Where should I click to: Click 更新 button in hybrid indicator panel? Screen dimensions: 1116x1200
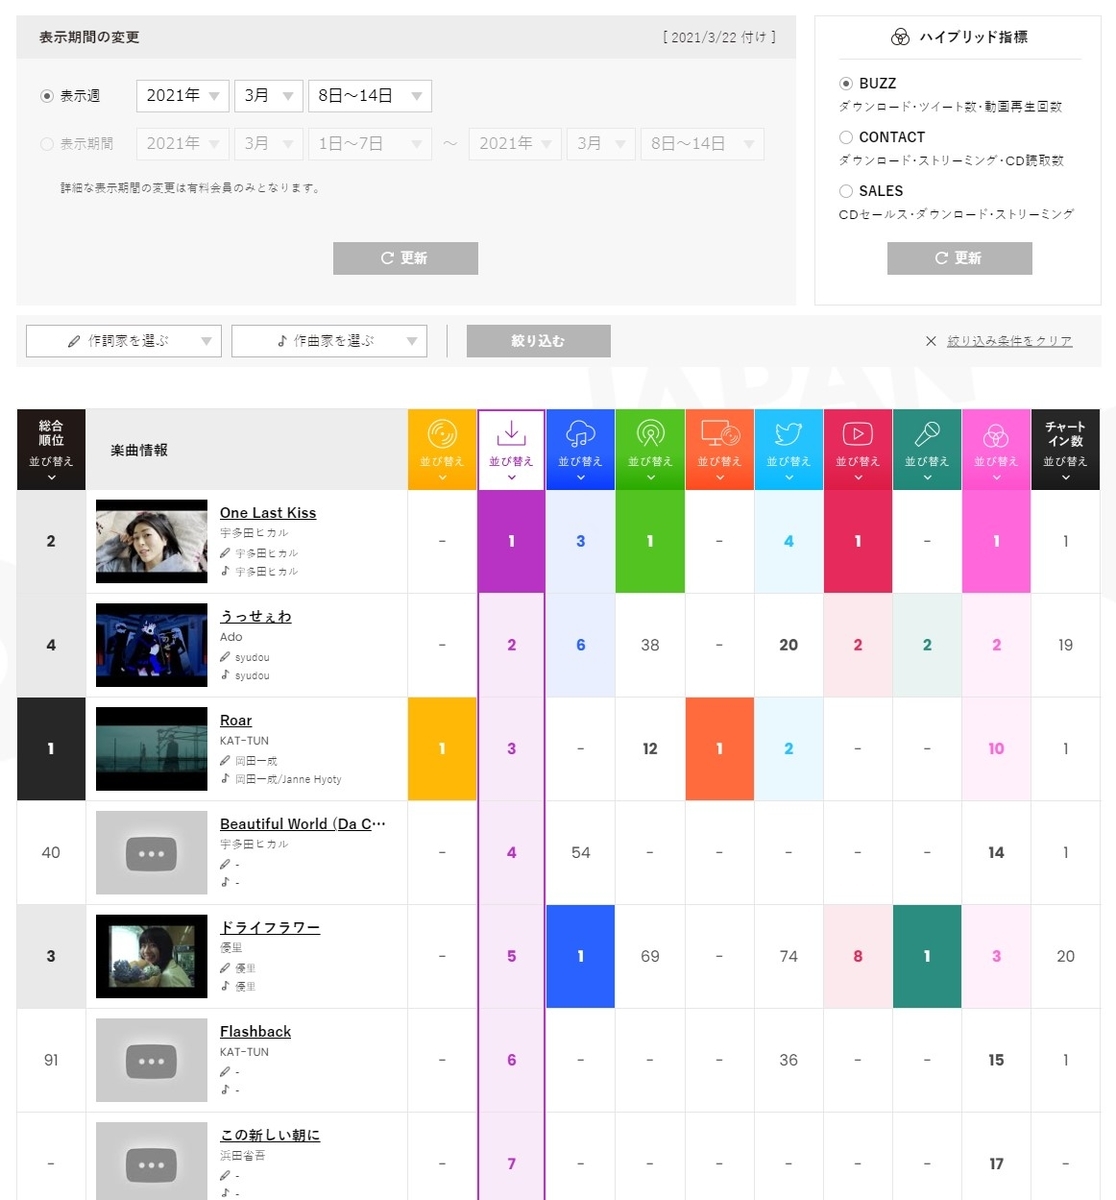pos(959,258)
